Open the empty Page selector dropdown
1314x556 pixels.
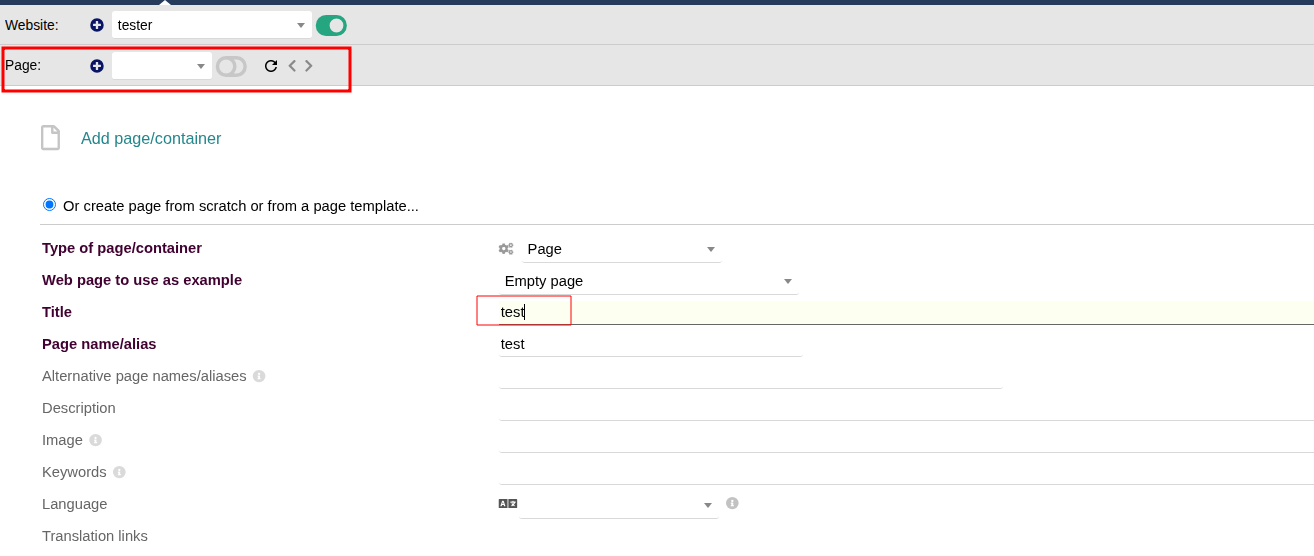pos(162,66)
